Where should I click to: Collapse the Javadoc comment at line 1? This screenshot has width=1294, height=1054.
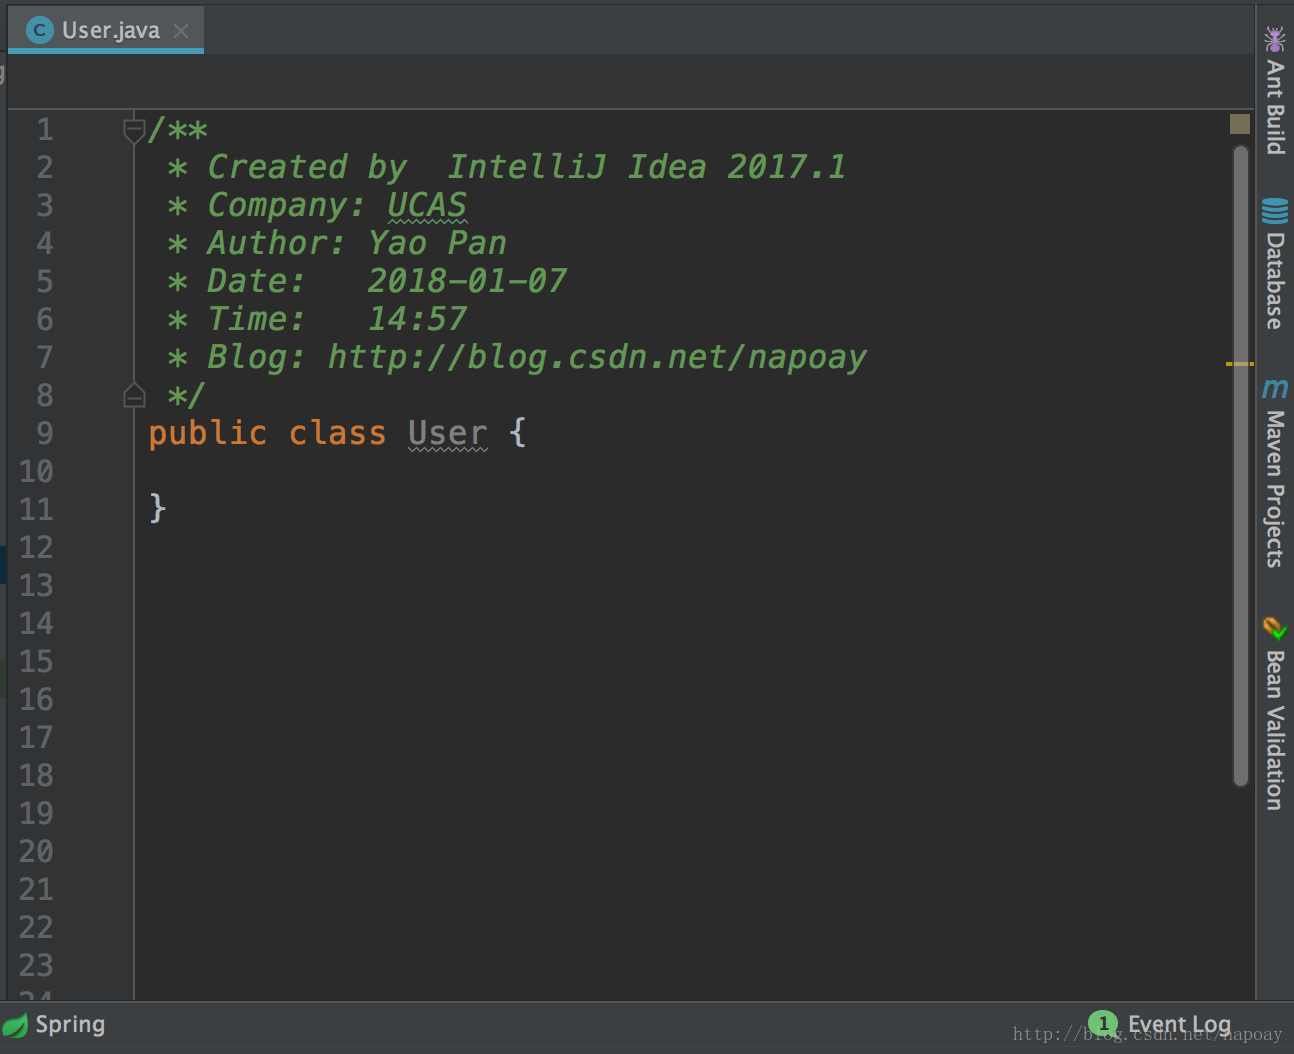pyautogui.click(x=134, y=130)
